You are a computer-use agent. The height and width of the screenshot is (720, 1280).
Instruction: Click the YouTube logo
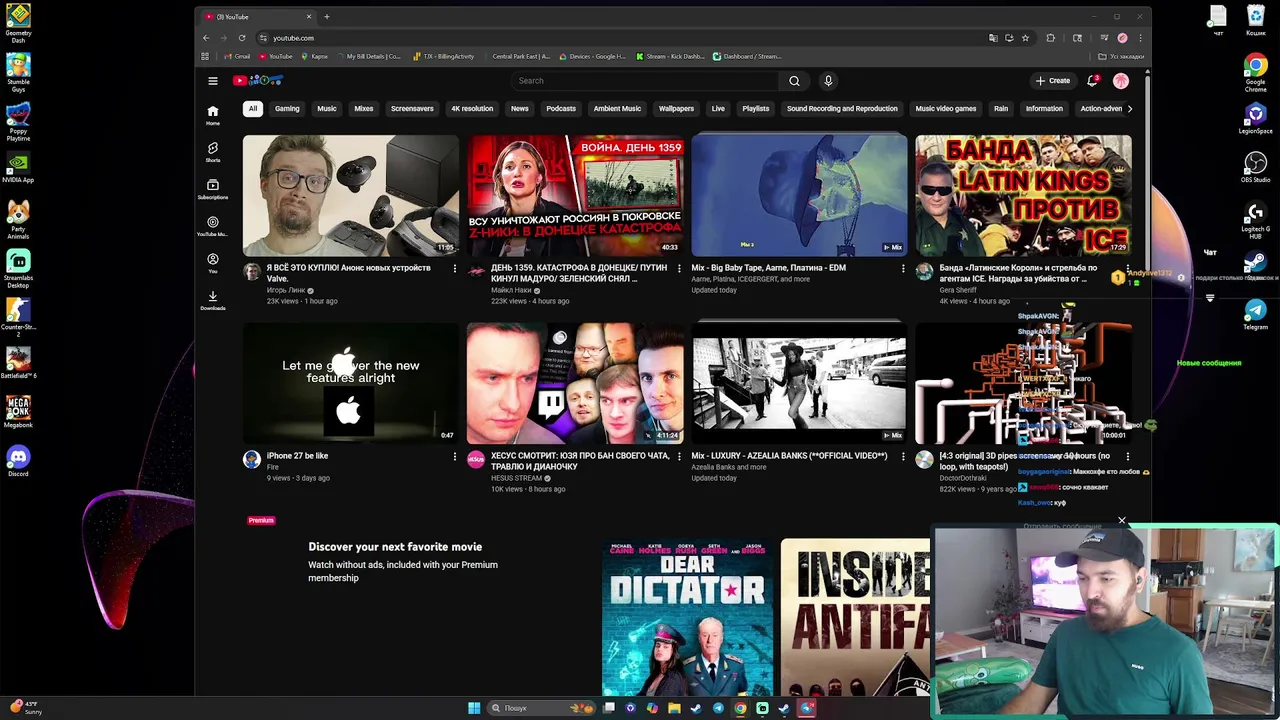[258, 81]
